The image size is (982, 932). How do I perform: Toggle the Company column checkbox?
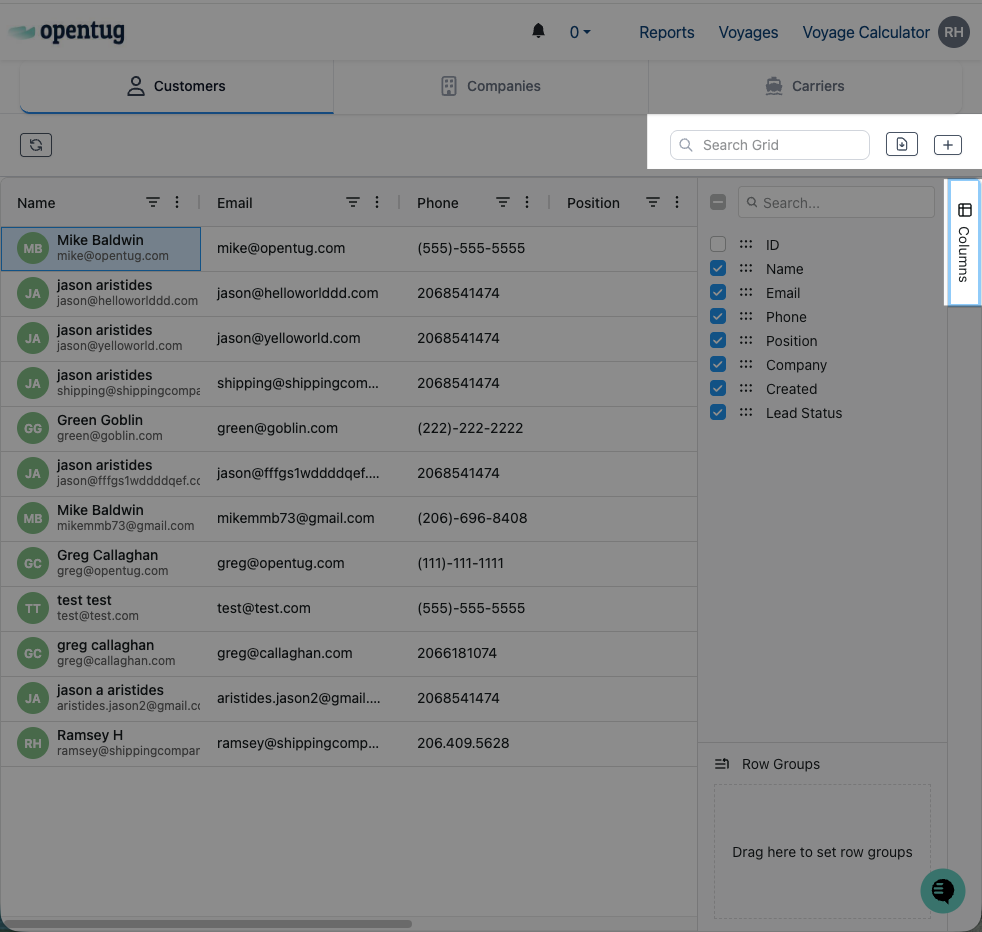[x=718, y=364]
